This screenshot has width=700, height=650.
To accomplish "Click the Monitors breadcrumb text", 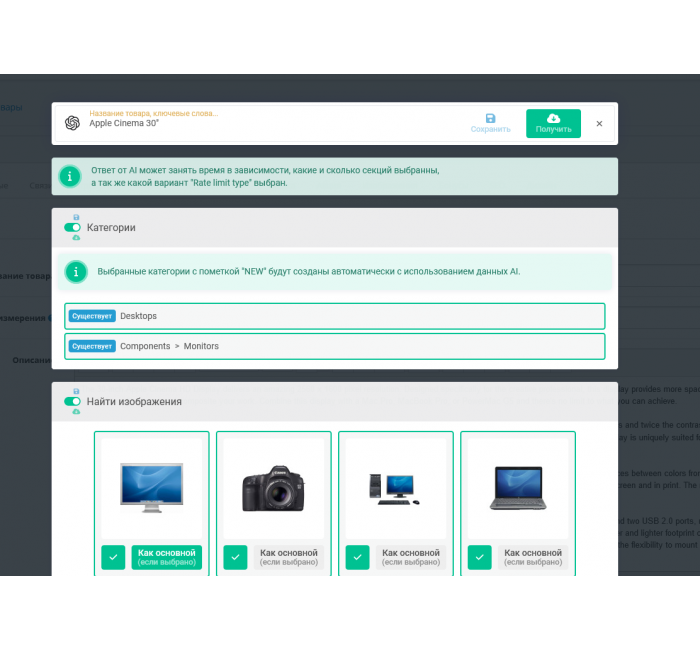I will [201, 346].
